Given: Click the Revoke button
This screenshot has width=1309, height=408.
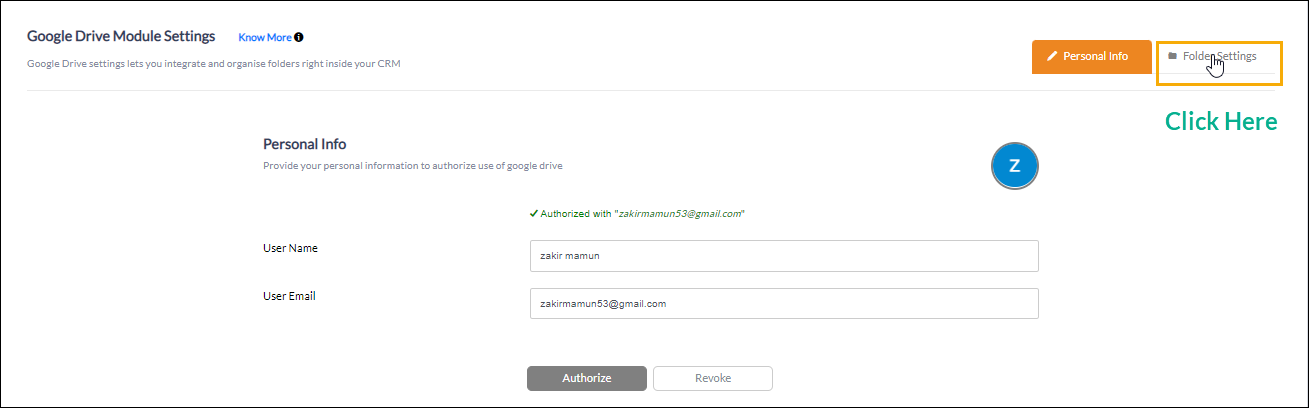Looking at the screenshot, I should [x=713, y=378].
